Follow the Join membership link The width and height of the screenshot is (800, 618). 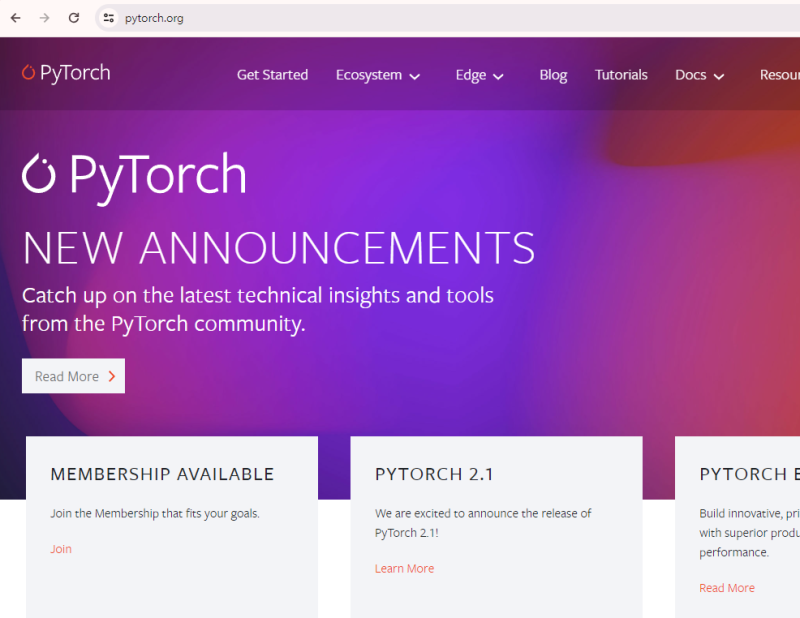(60, 549)
